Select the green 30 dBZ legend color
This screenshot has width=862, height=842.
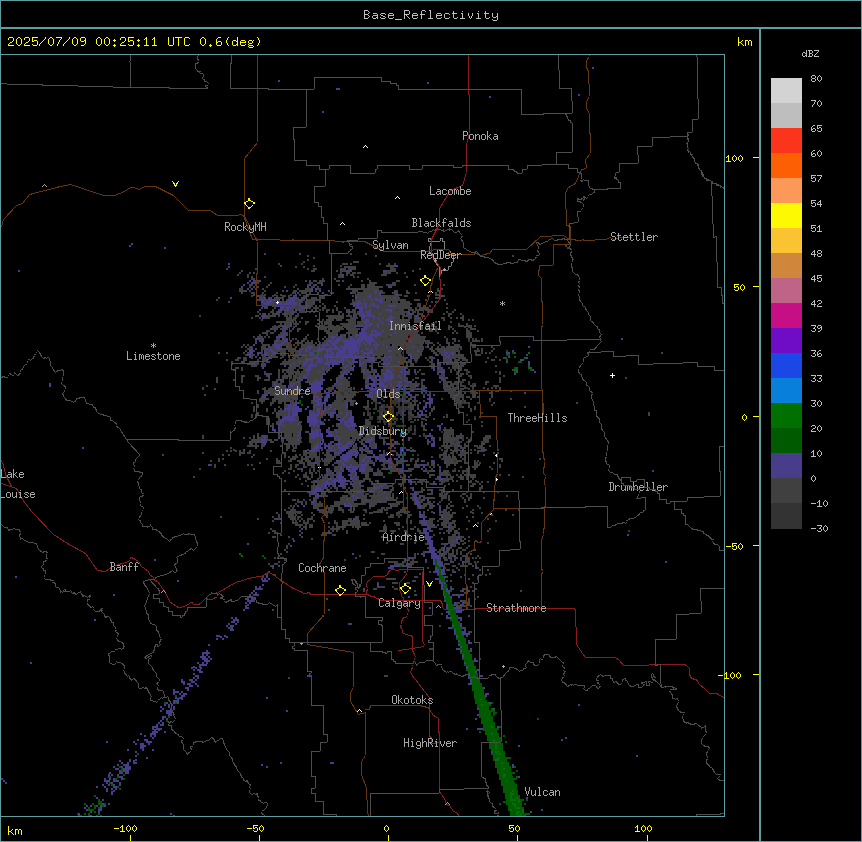[x=786, y=416]
